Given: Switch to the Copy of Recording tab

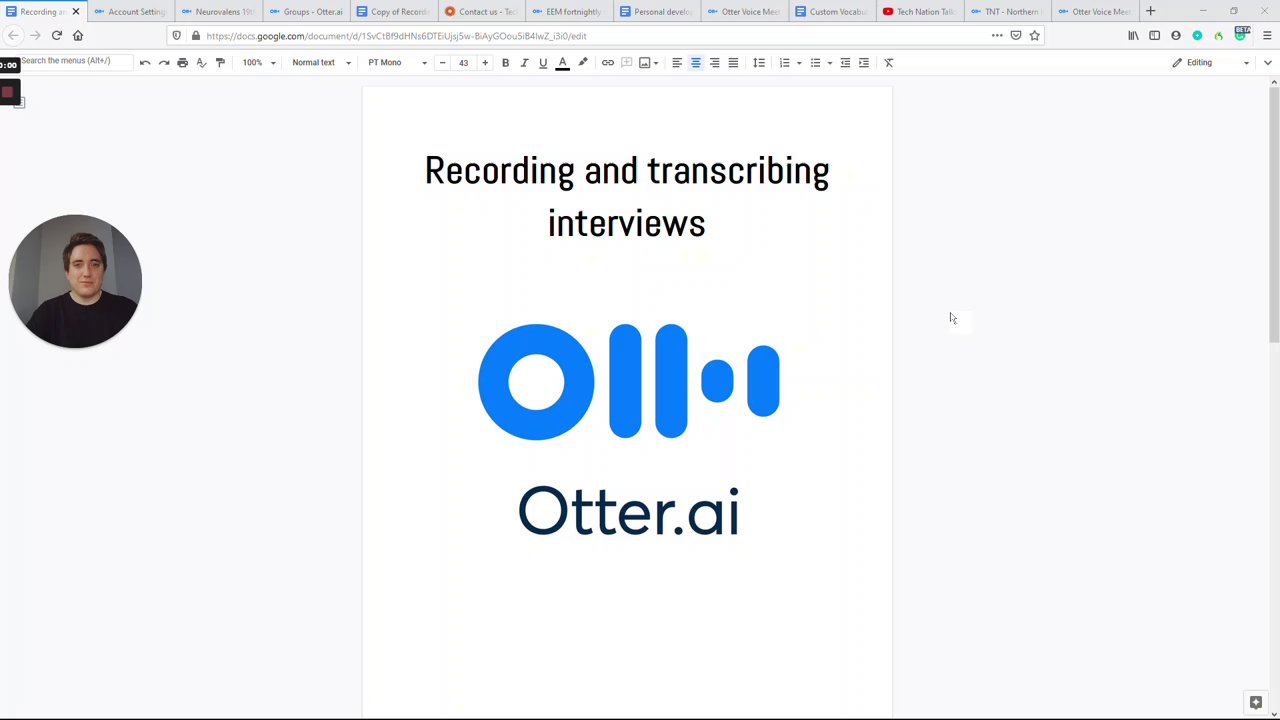Looking at the screenshot, I should 393,11.
